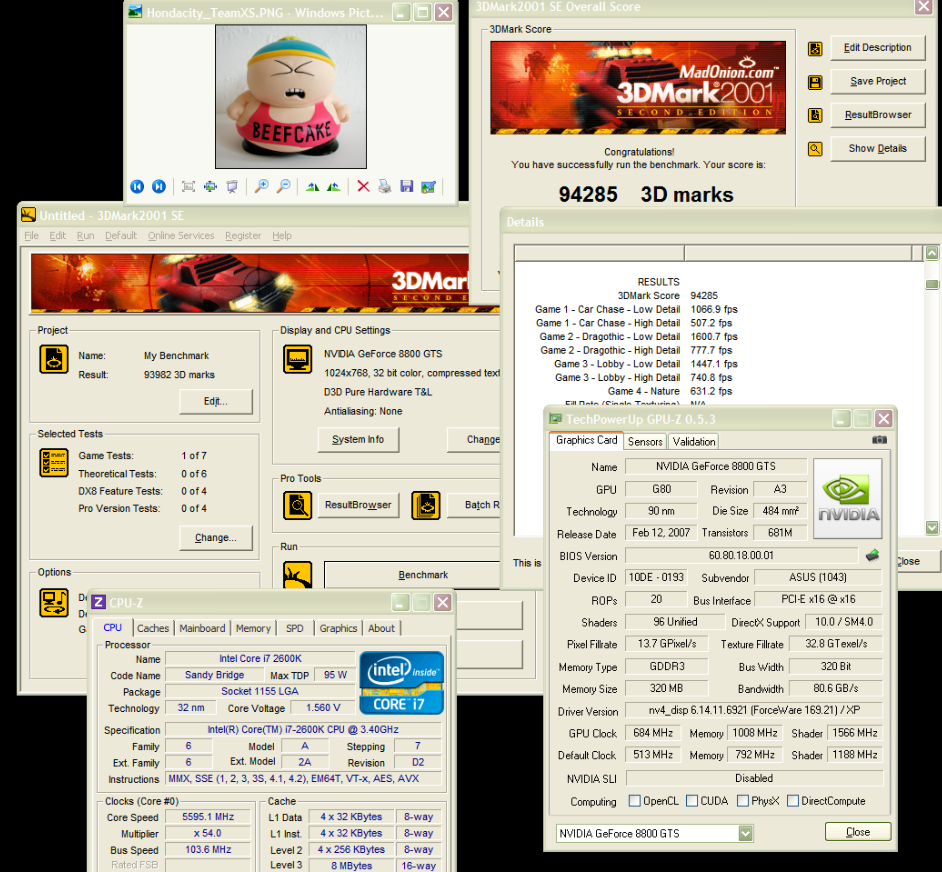Click the ResultBrowser icon in Overall Score window
The height and width of the screenshot is (872, 942).
coord(815,115)
